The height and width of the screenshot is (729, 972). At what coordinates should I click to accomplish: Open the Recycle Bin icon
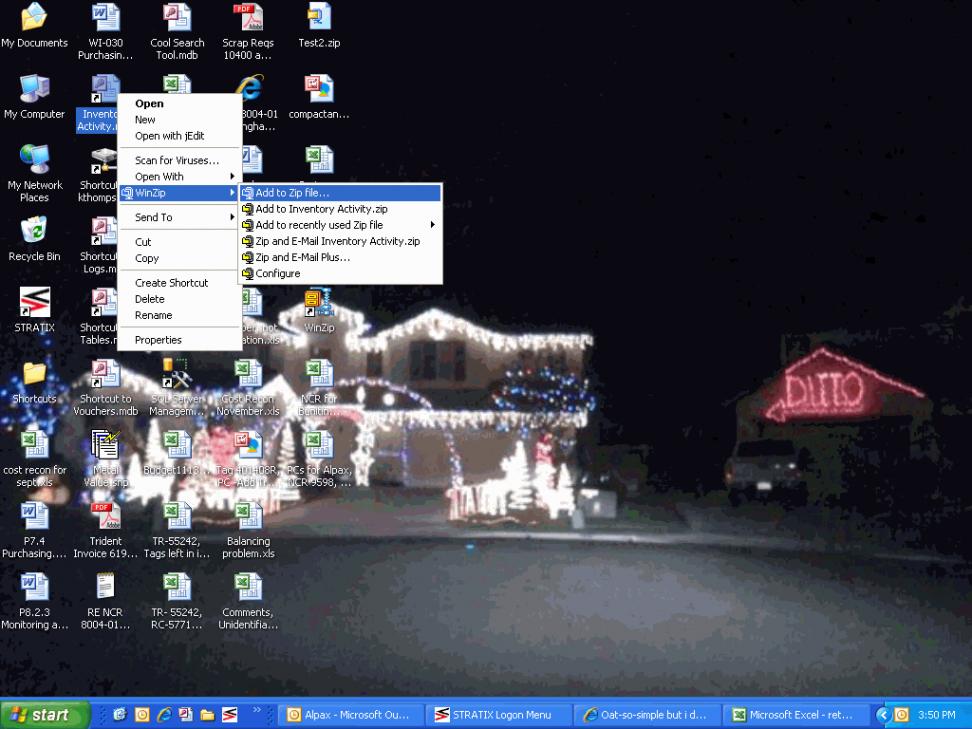(x=34, y=233)
